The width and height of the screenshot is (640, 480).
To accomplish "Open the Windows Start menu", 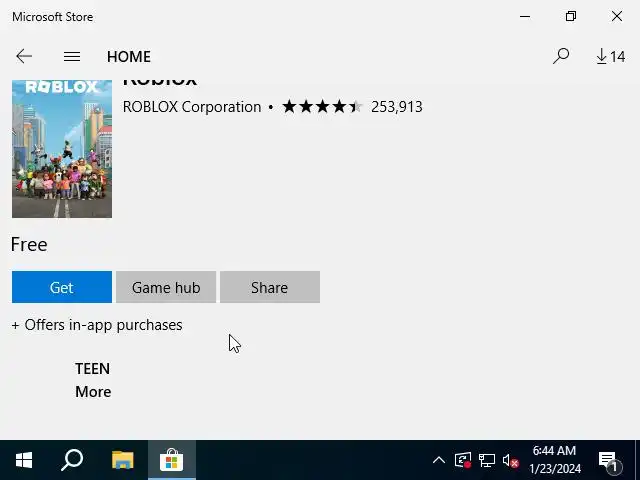I will 24,460.
